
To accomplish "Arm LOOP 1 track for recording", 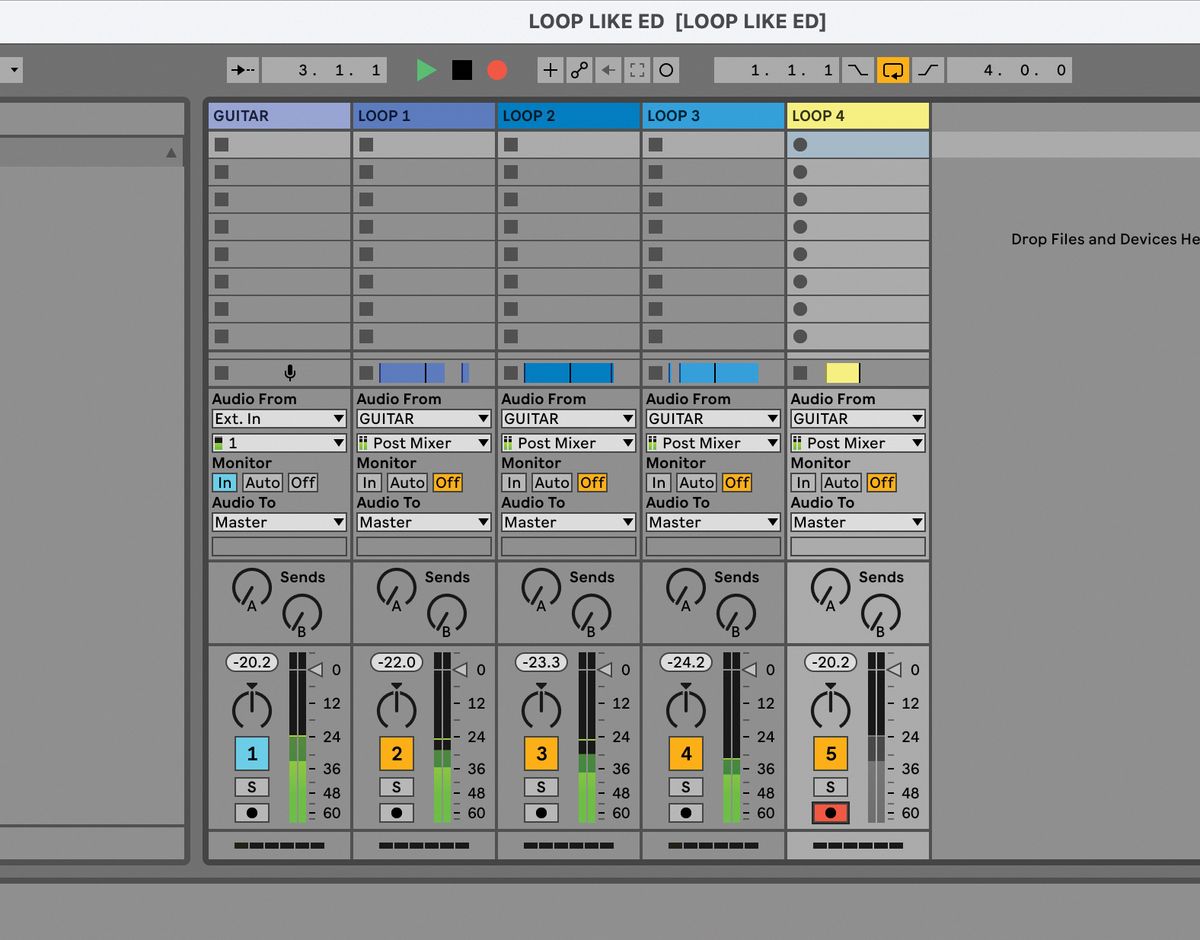I will point(397,813).
